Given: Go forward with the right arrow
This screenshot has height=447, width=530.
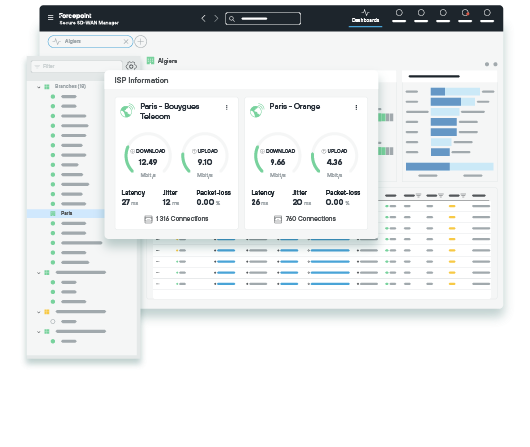Looking at the screenshot, I should click(216, 18).
